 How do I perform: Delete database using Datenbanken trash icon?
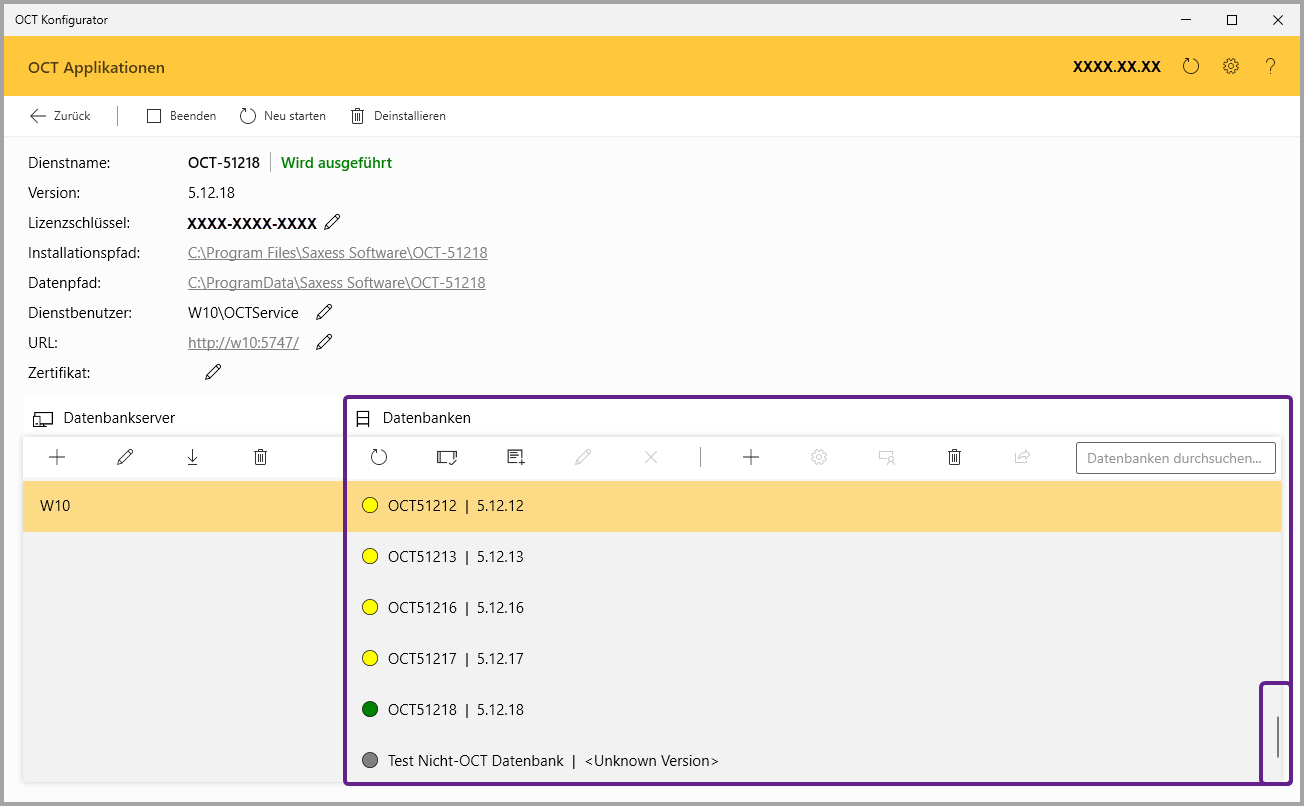954,457
